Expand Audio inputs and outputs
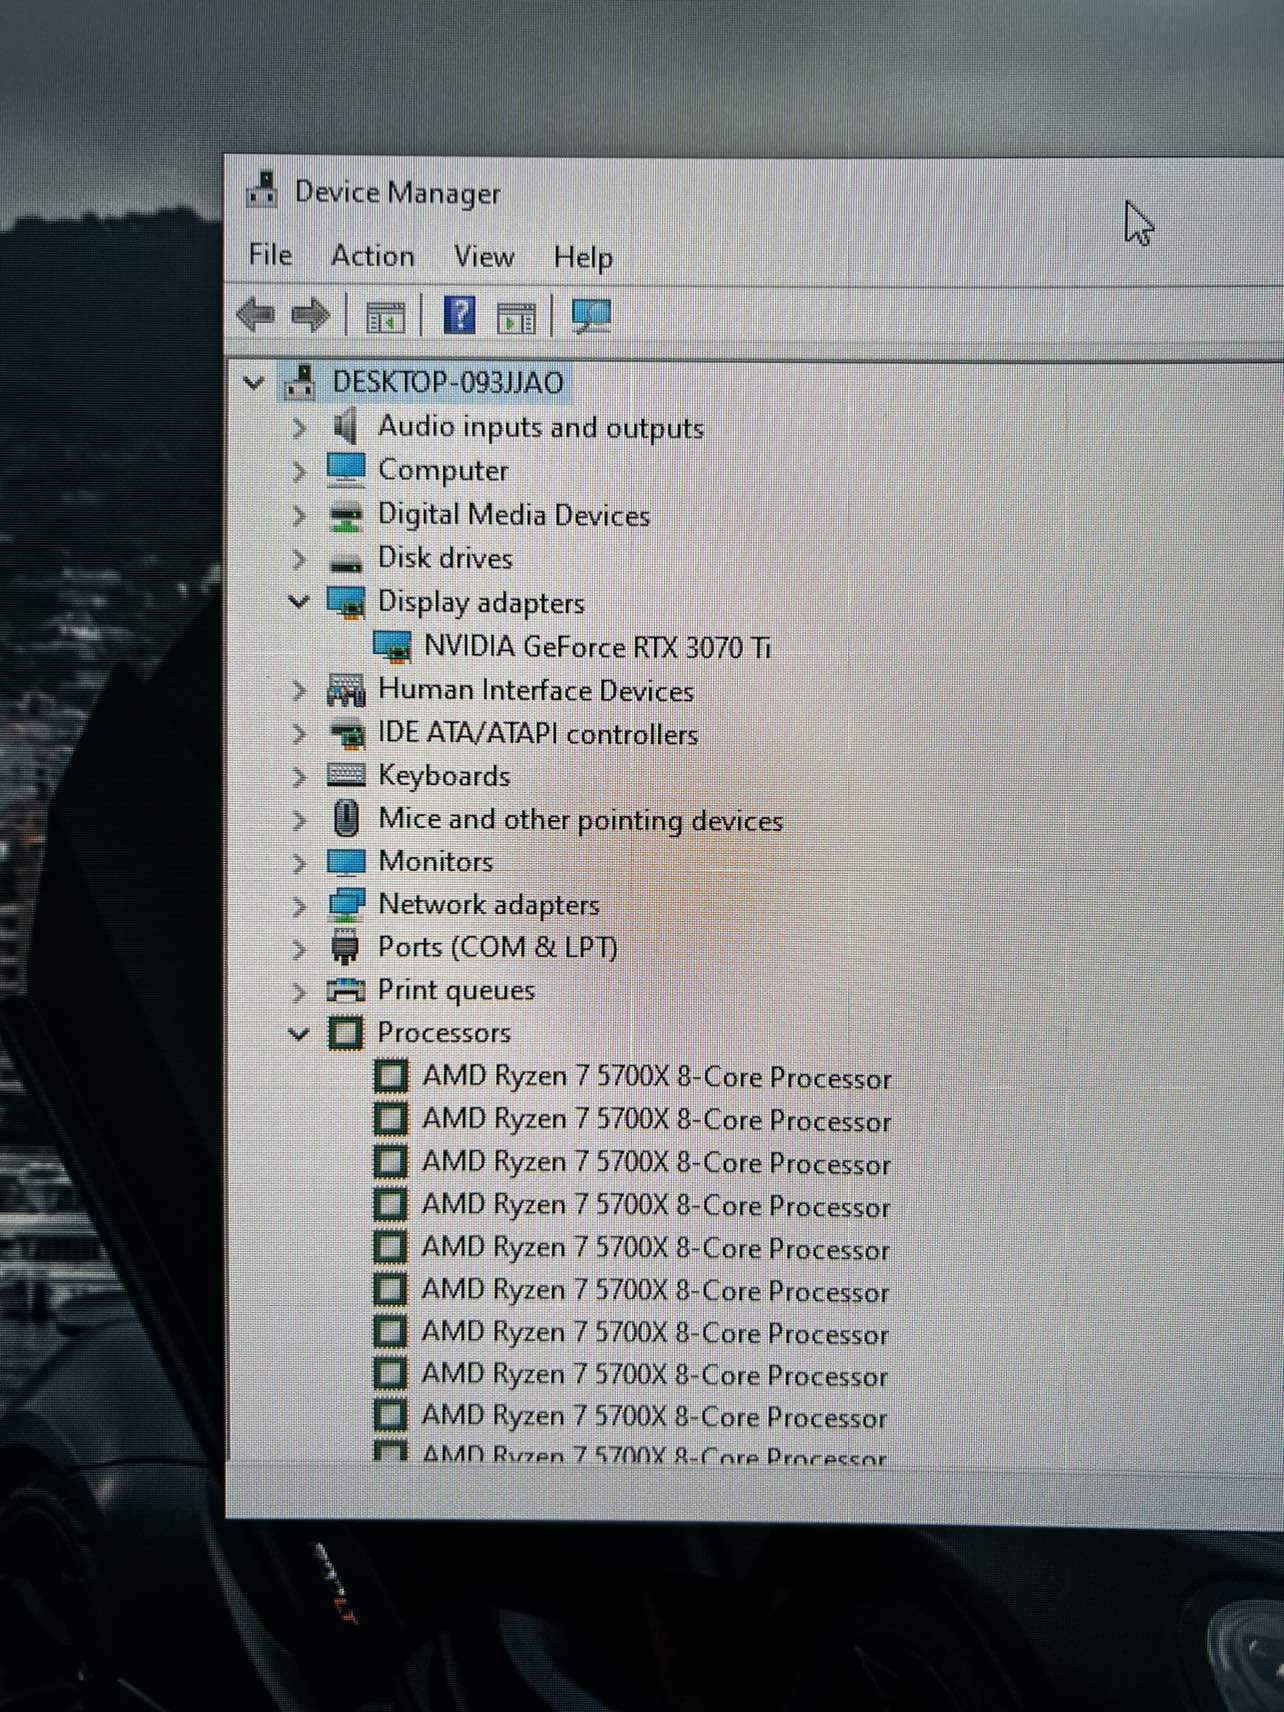The image size is (1284, 1712). [299, 428]
